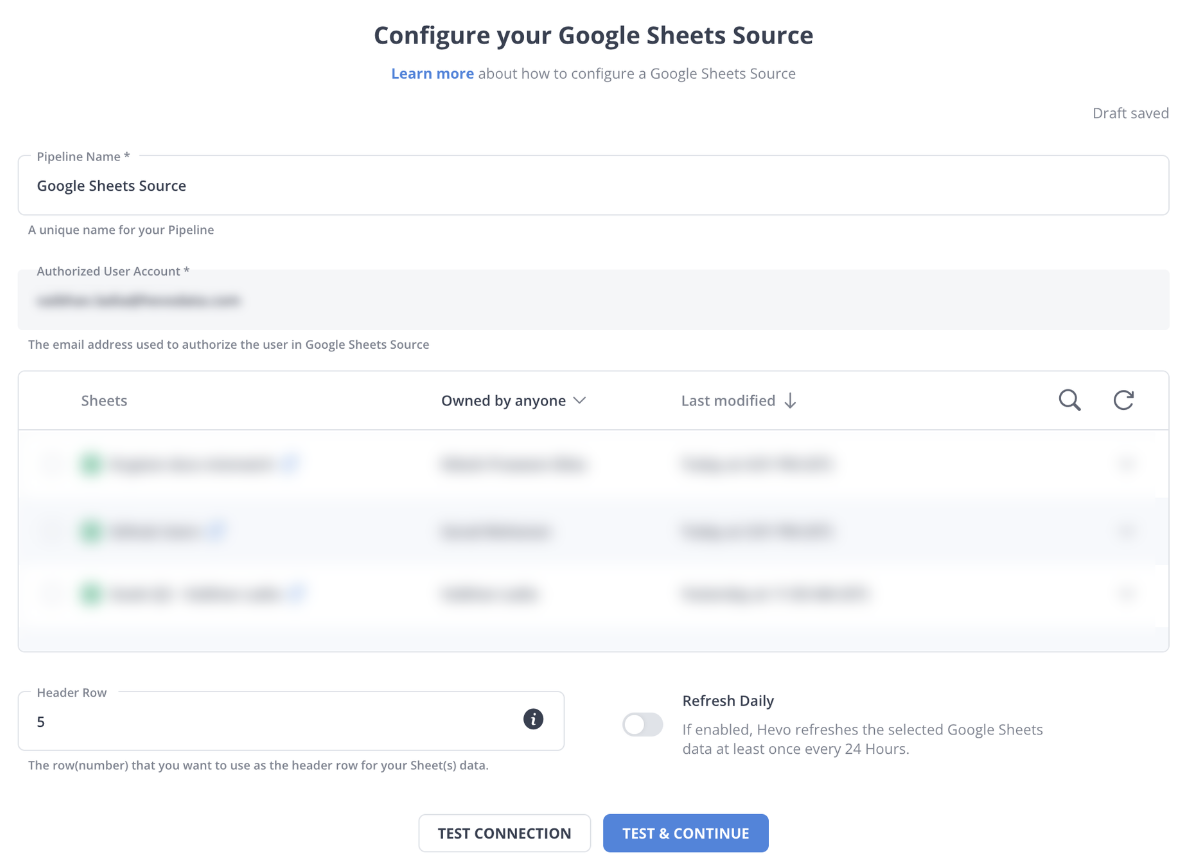Select the TEST CONNECTION button
The width and height of the screenshot is (1188, 866).
pyautogui.click(x=505, y=833)
